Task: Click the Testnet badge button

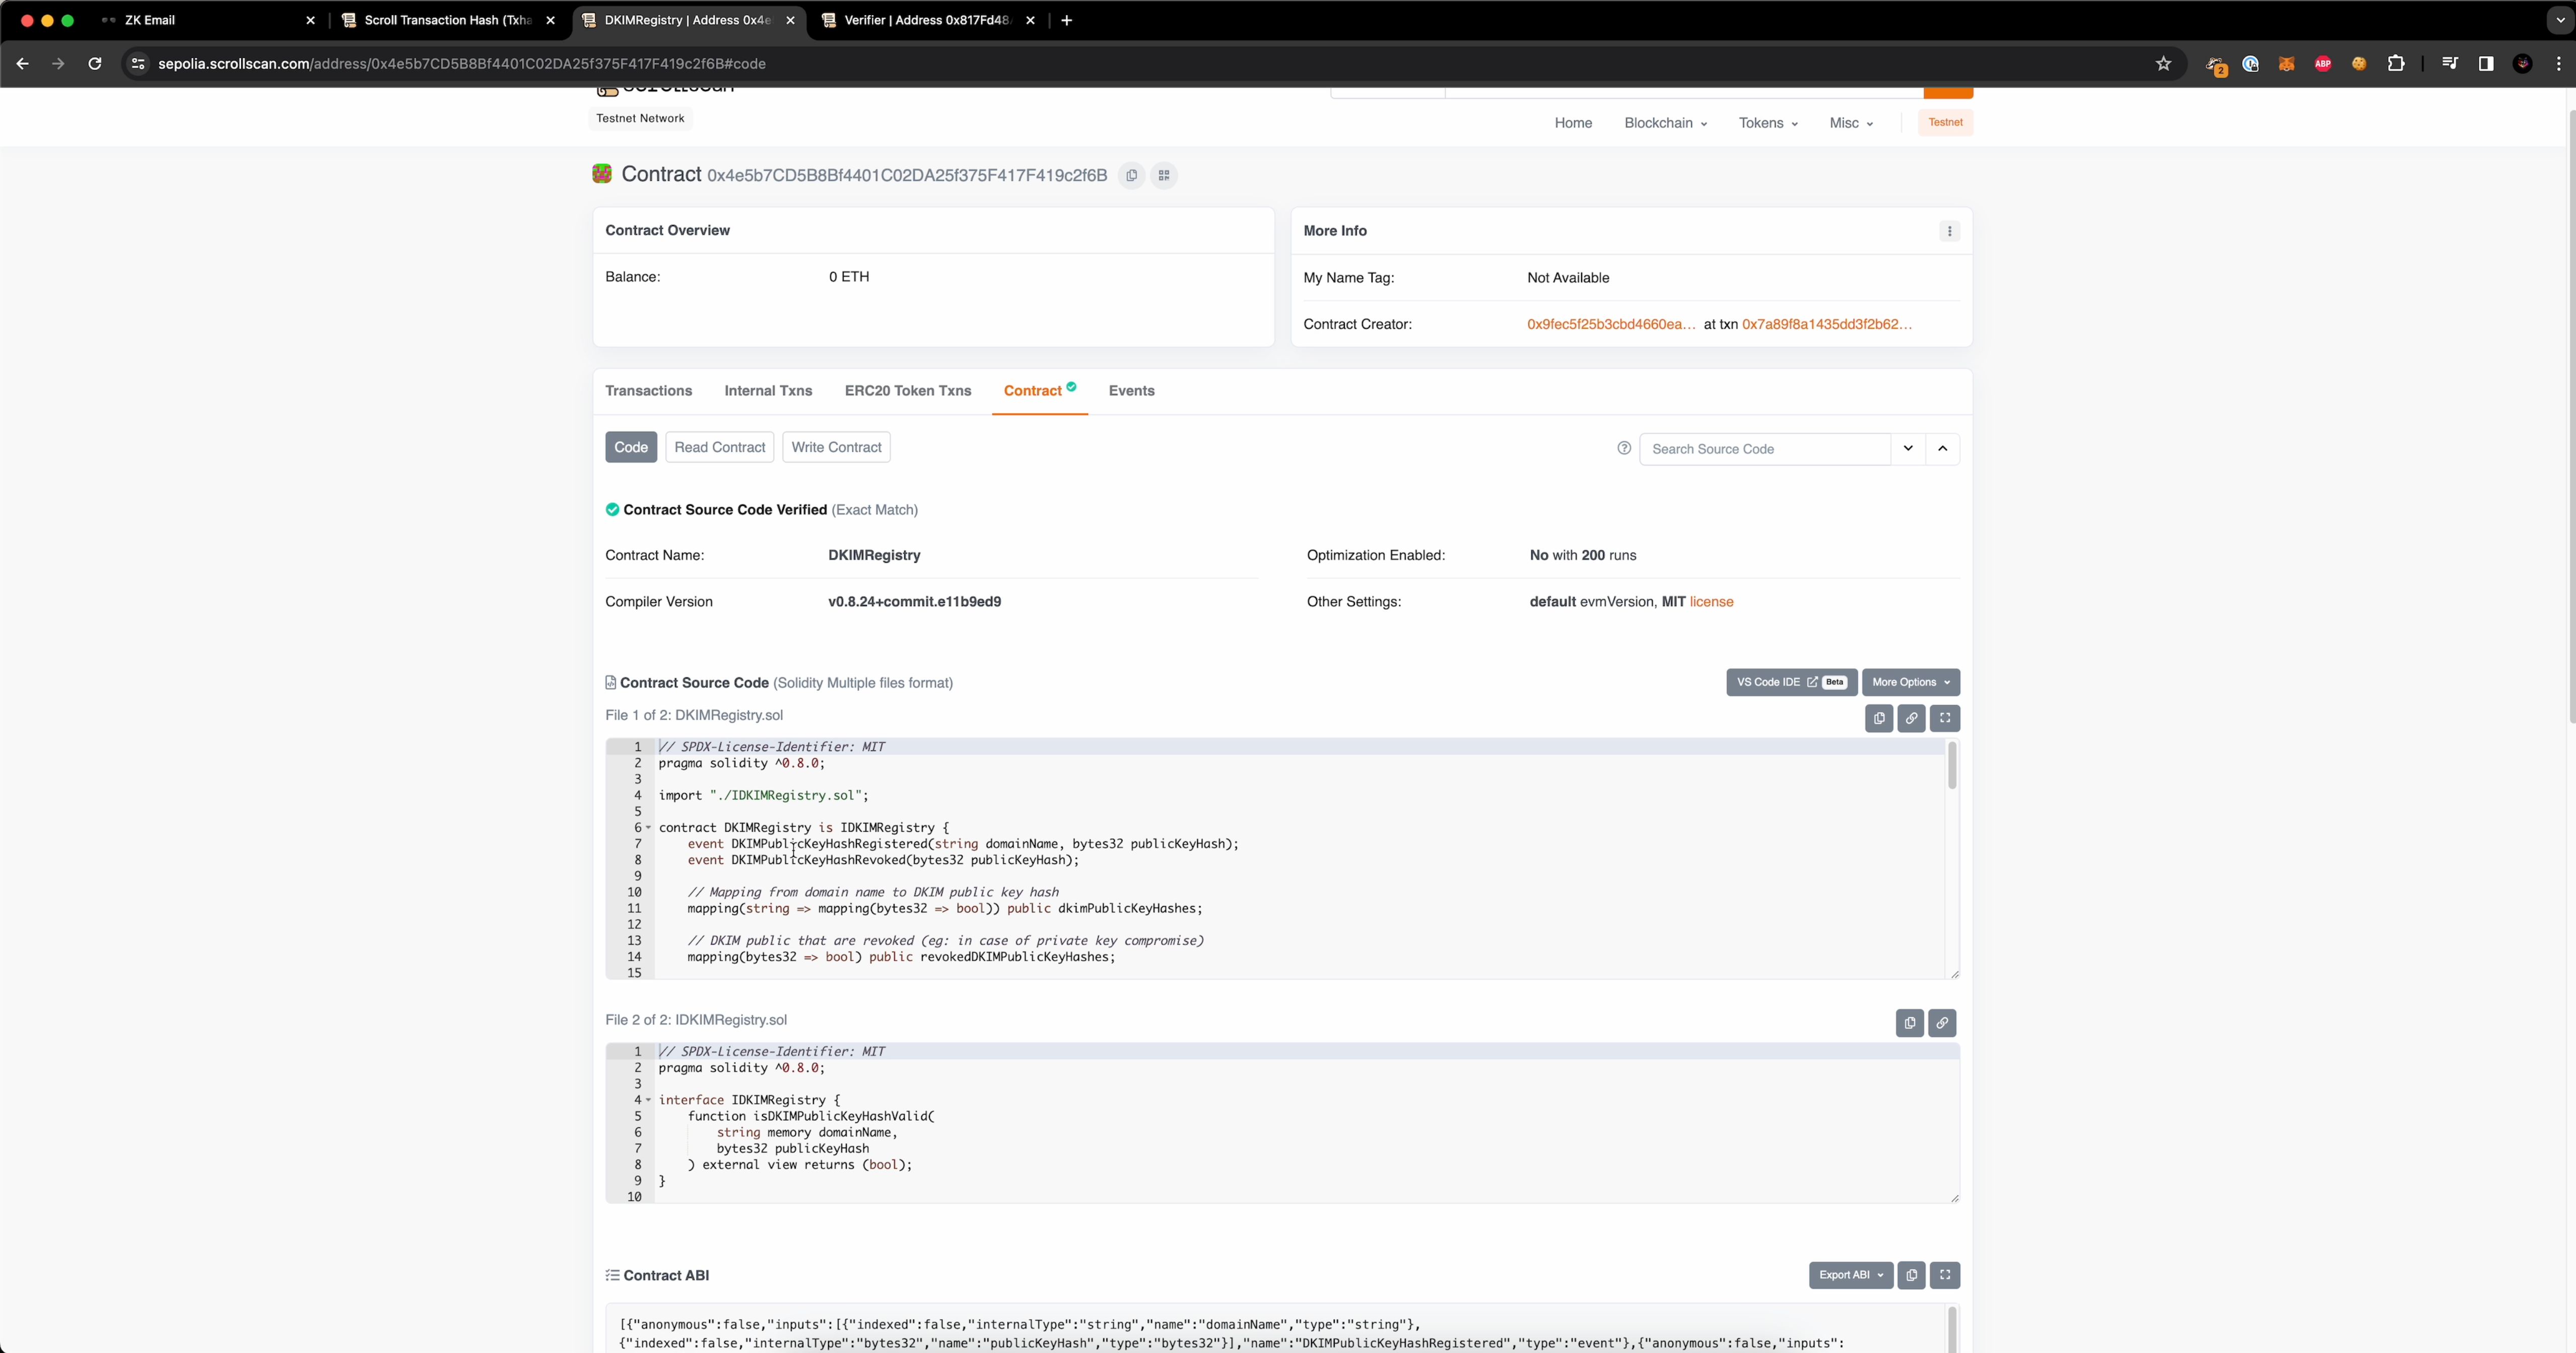Action: [x=1945, y=122]
